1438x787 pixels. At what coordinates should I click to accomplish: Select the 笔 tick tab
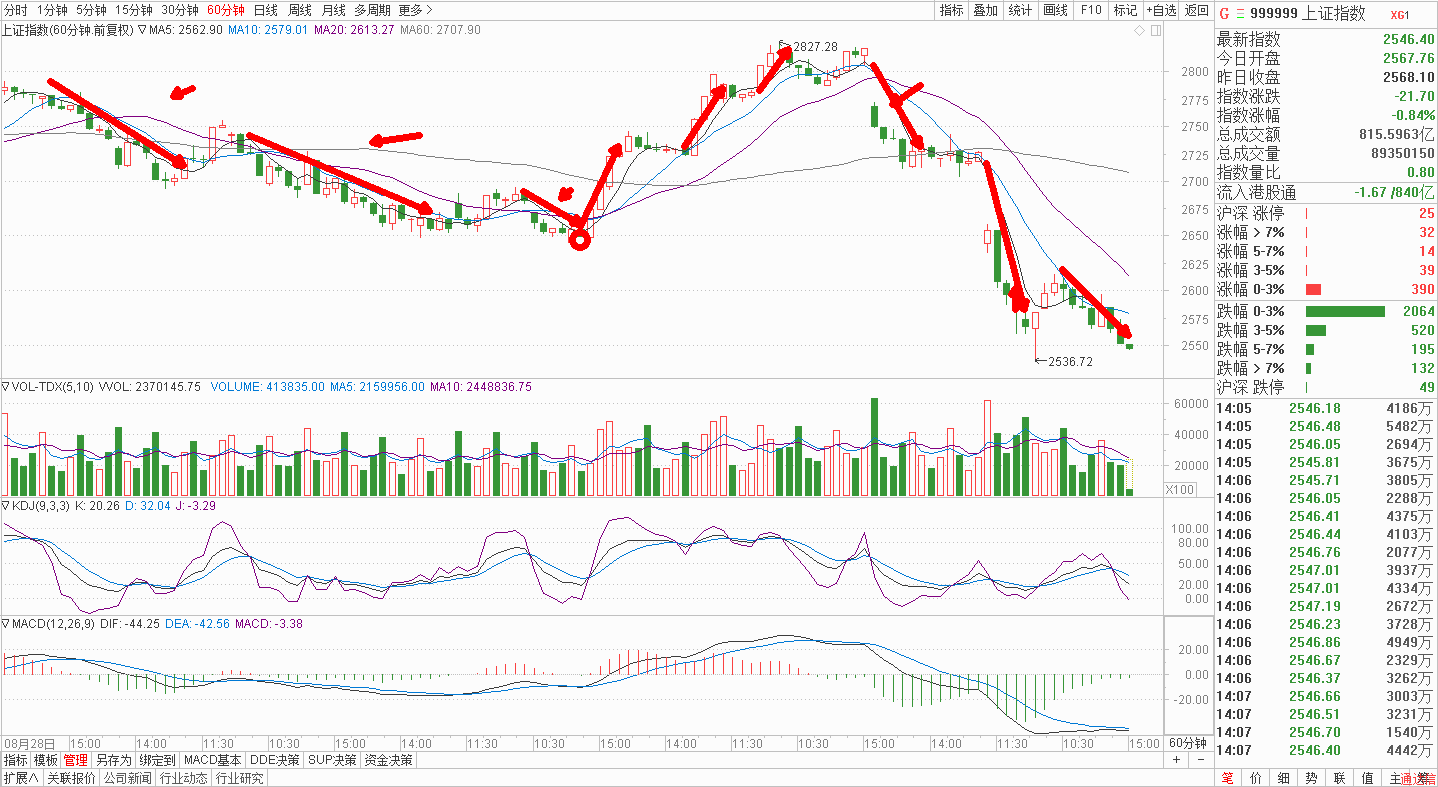1227,778
